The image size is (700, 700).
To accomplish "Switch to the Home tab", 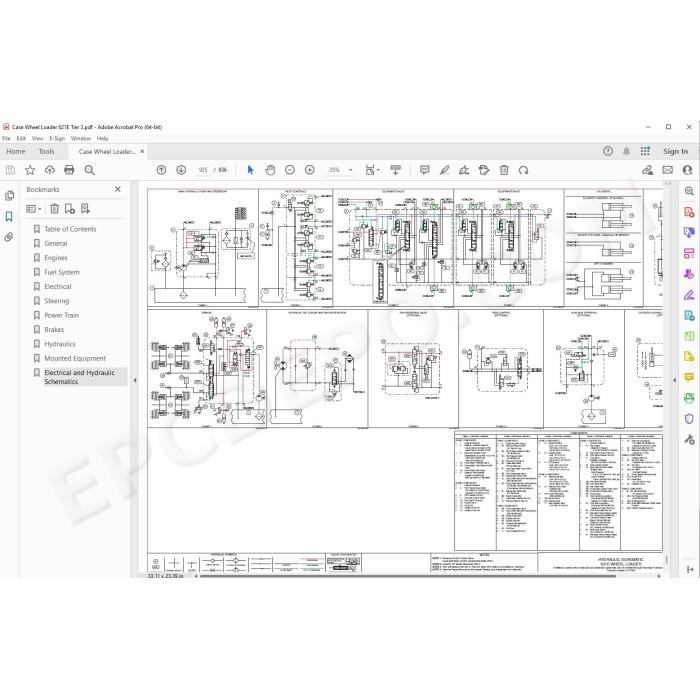I will click(16, 151).
